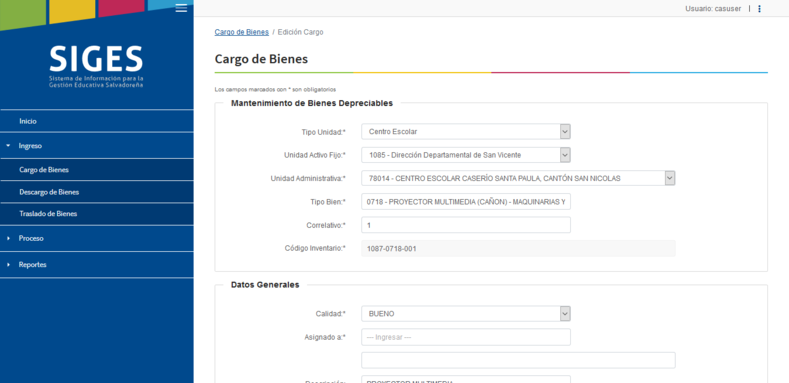
Task: Click the Correlativo input field
Action: click(466, 225)
